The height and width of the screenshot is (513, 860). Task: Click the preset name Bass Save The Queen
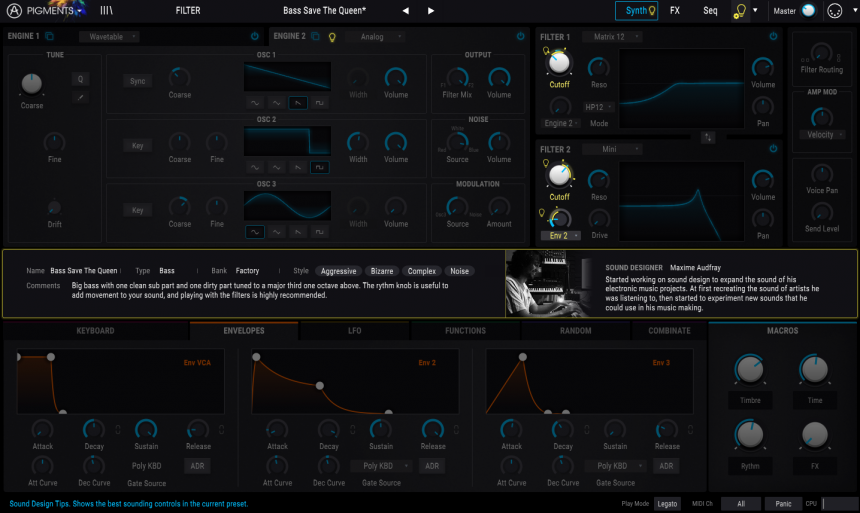pyautogui.click(x=324, y=10)
